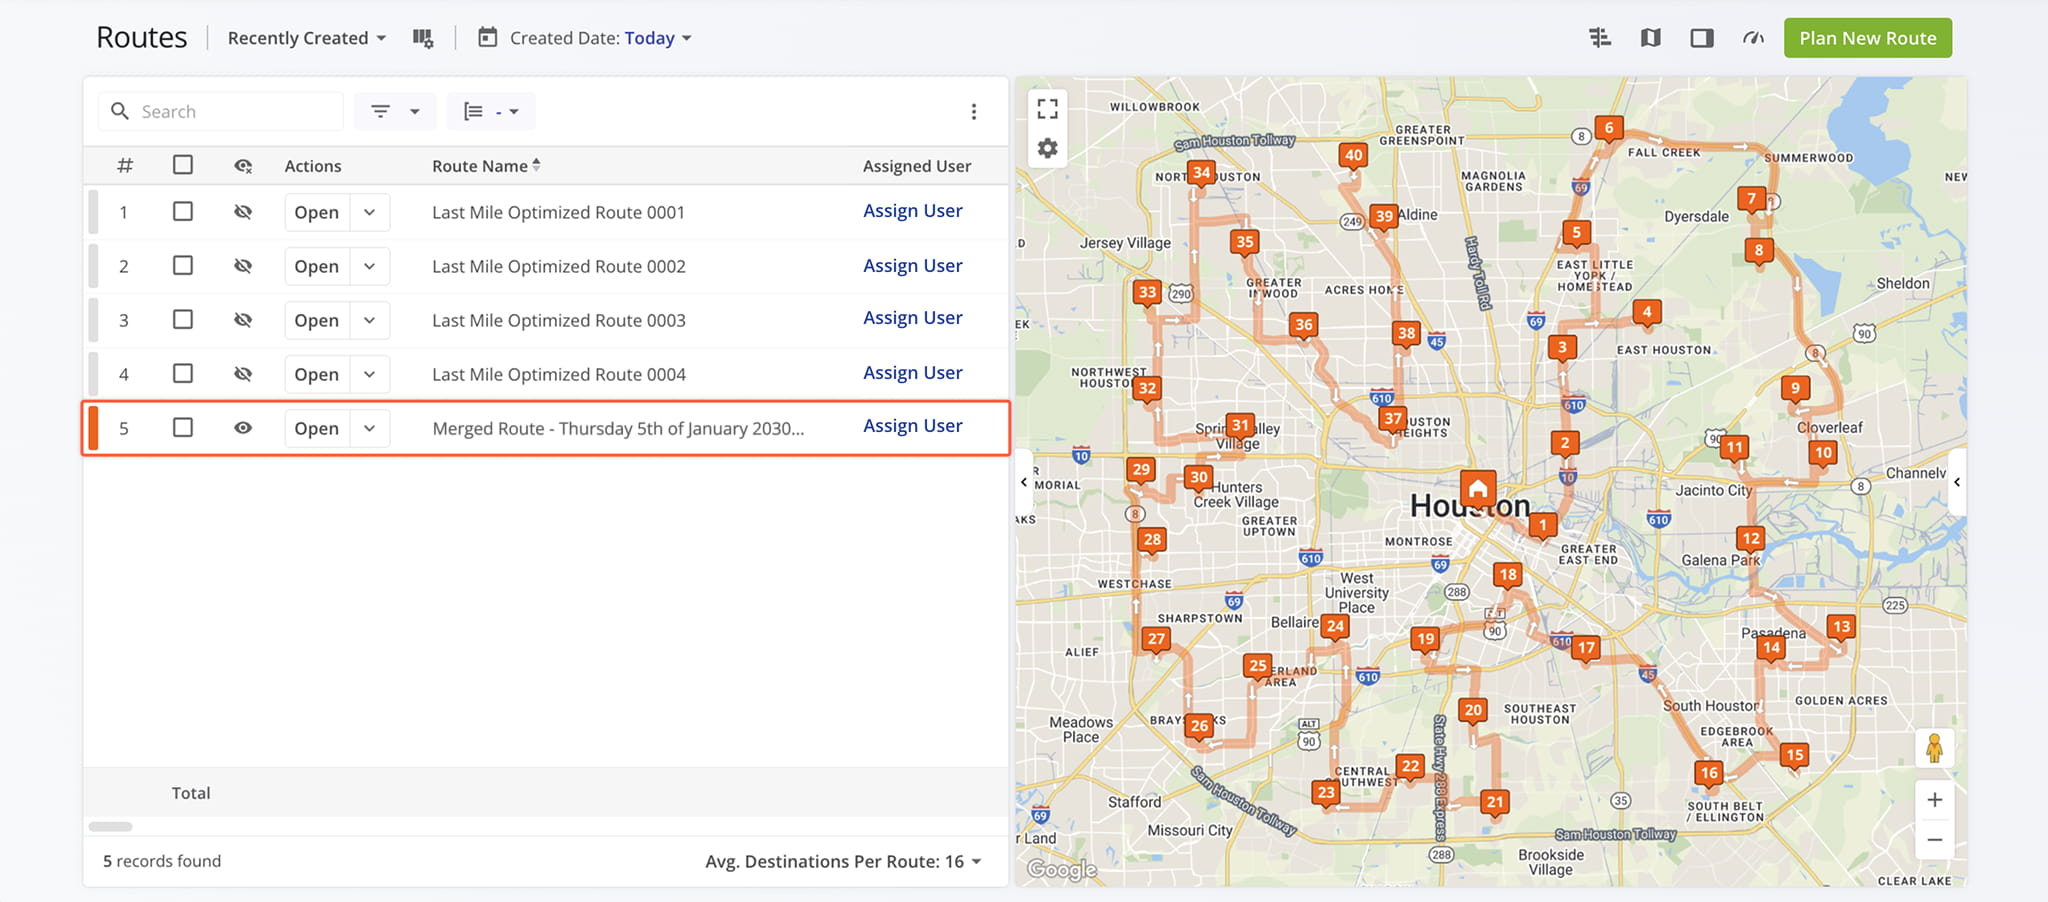
Task: Click the merge routes icon beside Recently Created
Action: pos(423,37)
